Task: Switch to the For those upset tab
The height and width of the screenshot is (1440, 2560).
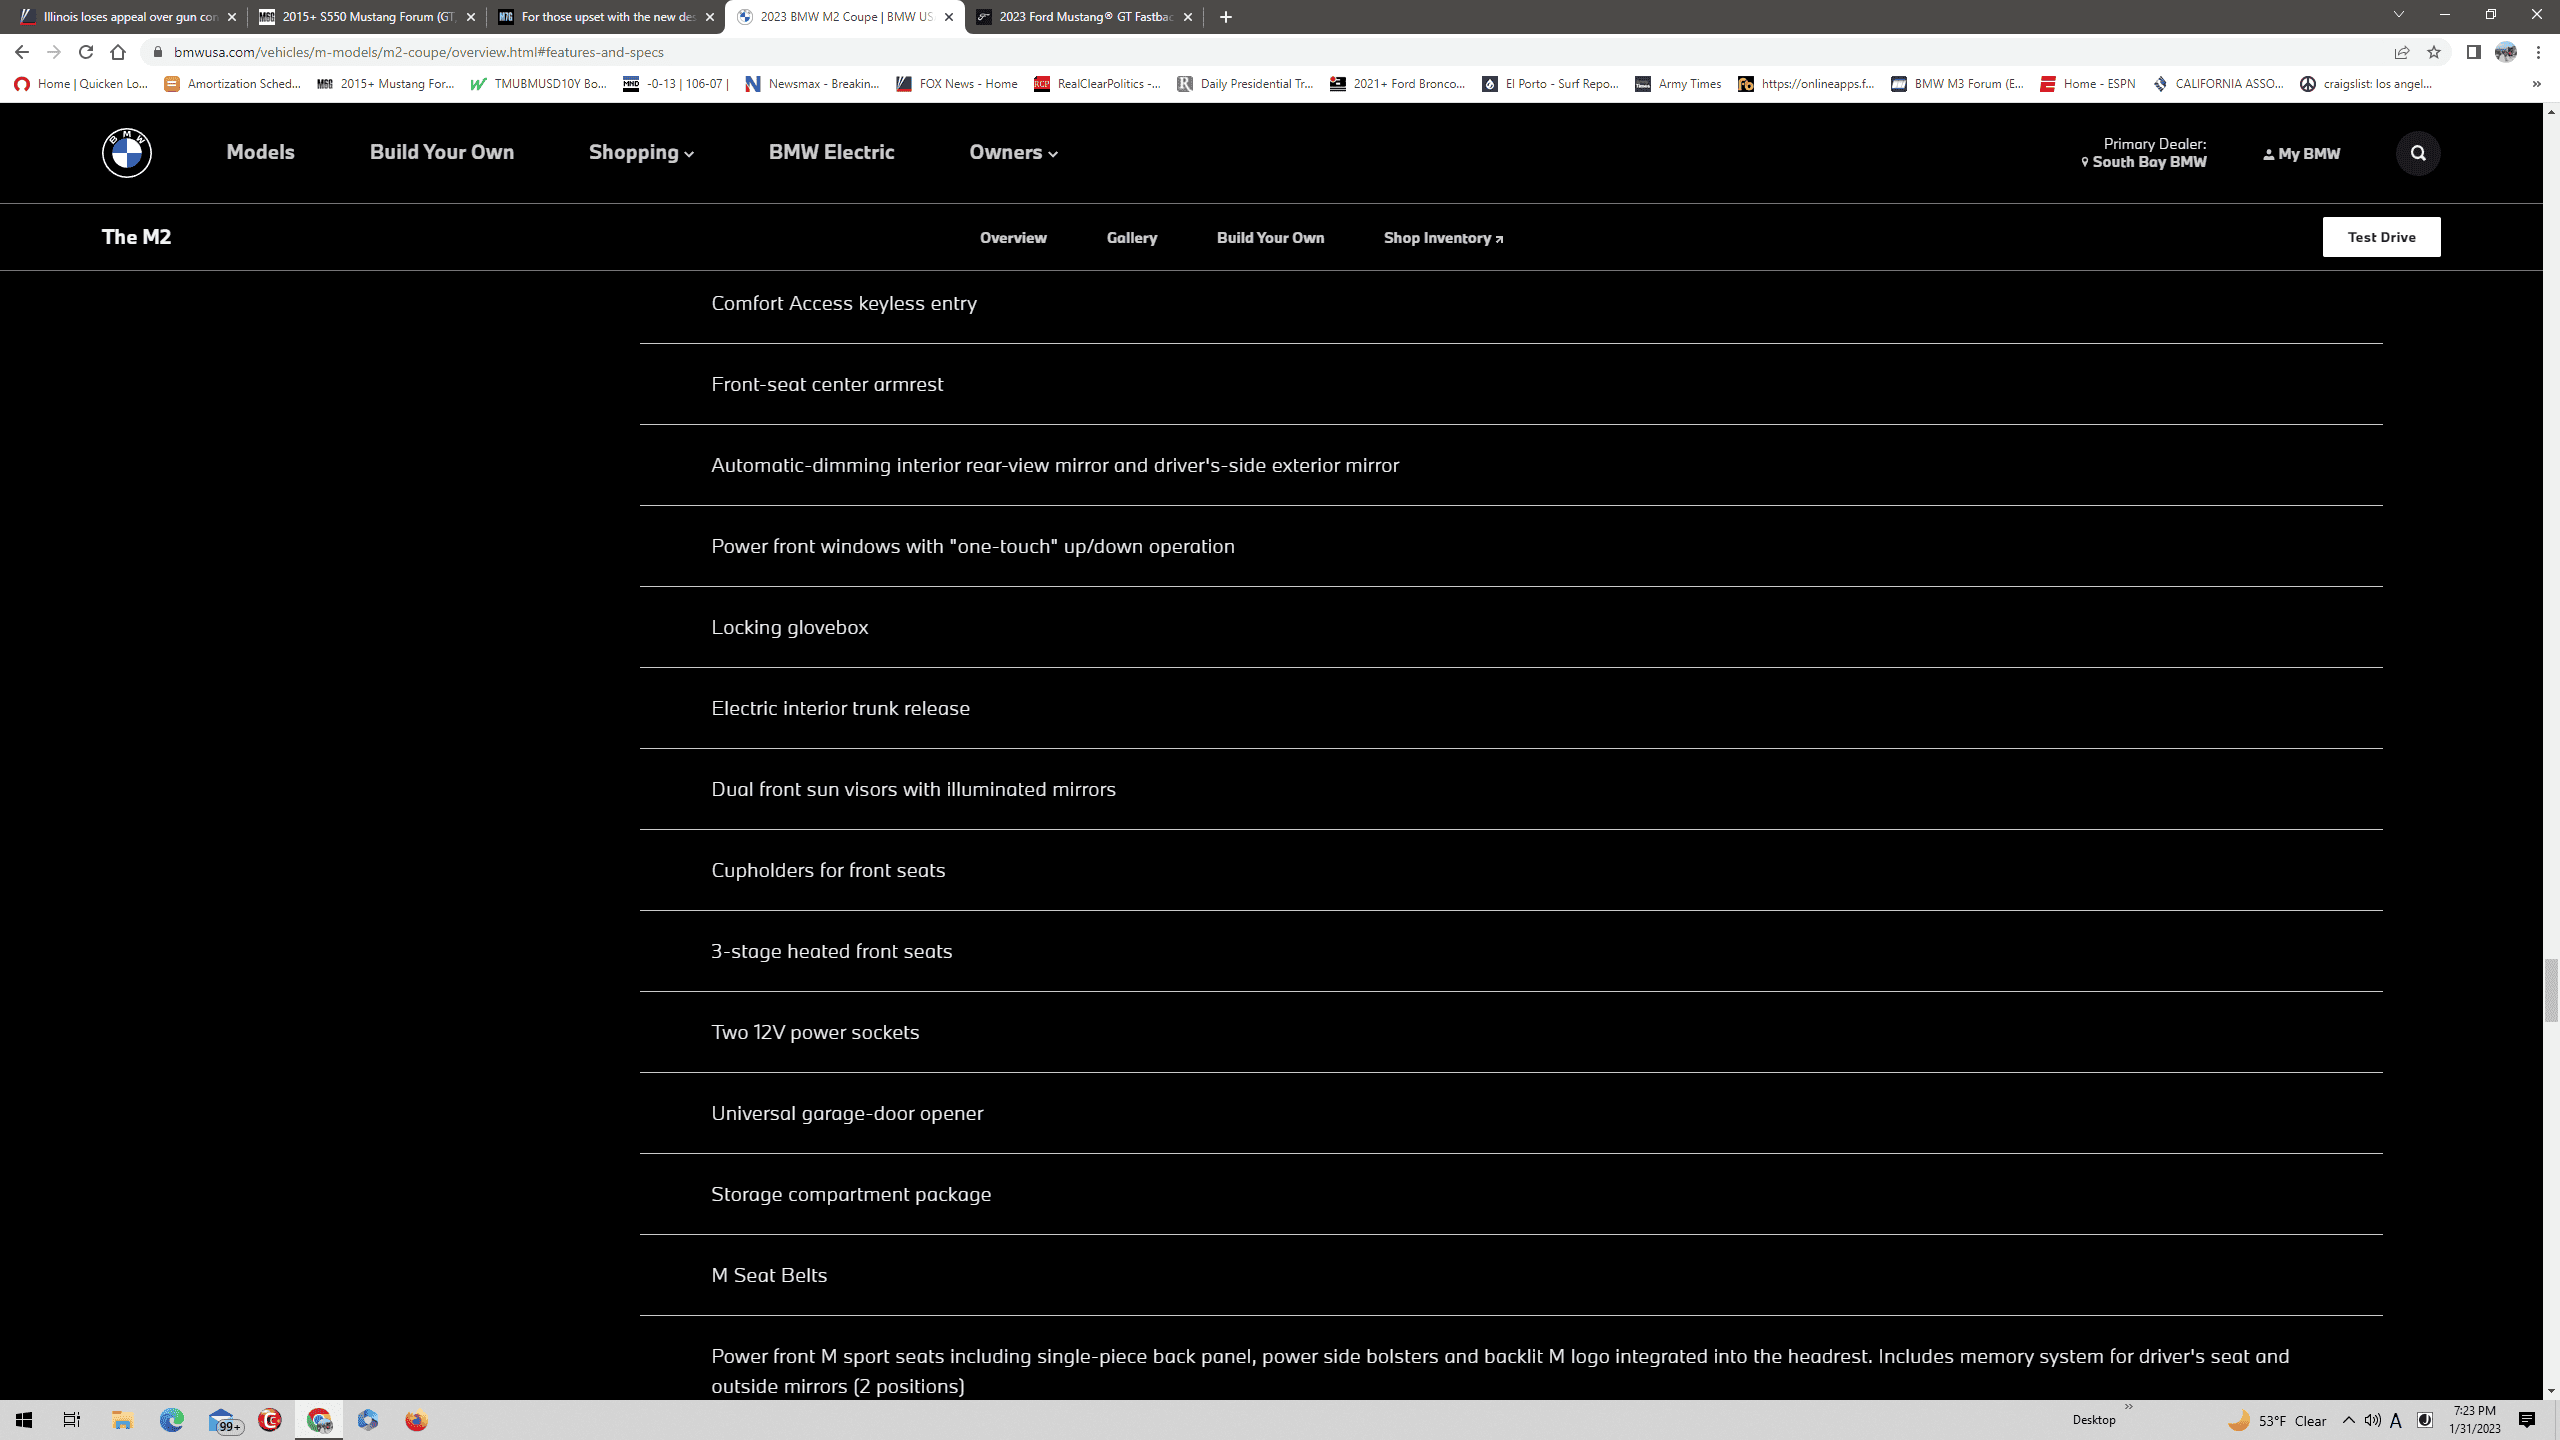Action: point(606,17)
